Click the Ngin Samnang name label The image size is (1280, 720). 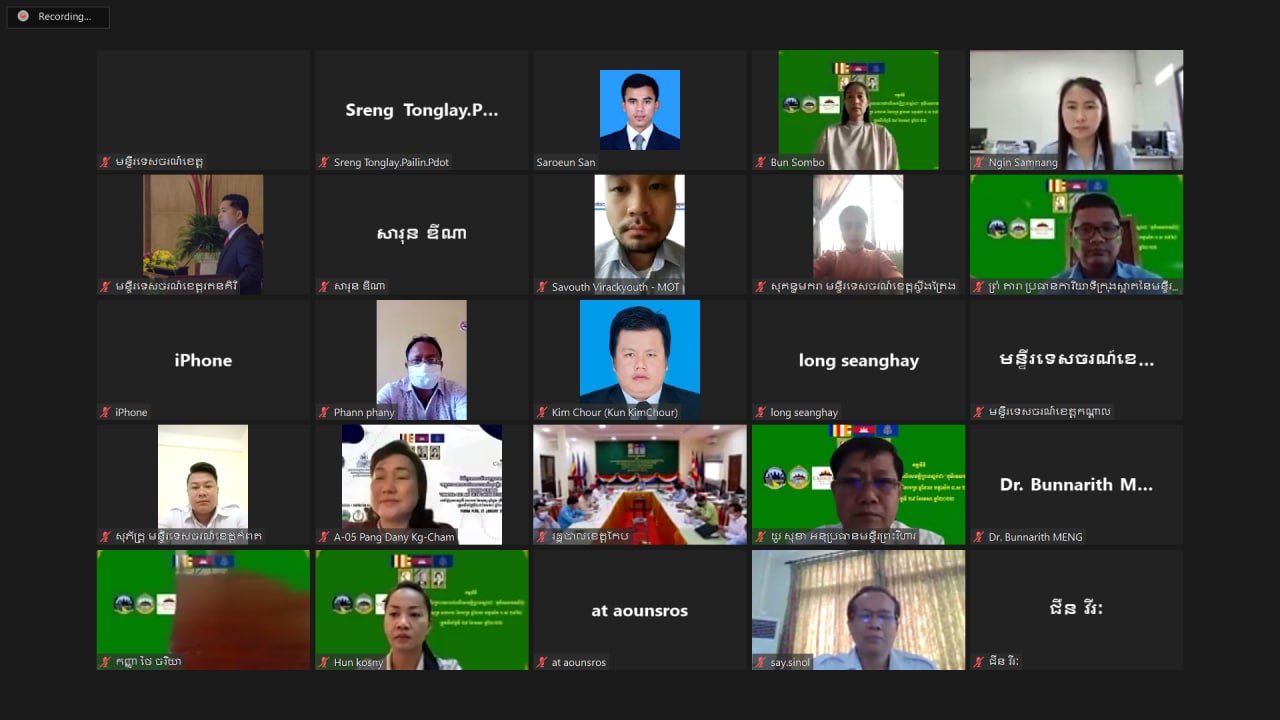pyautogui.click(x=1022, y=162)
